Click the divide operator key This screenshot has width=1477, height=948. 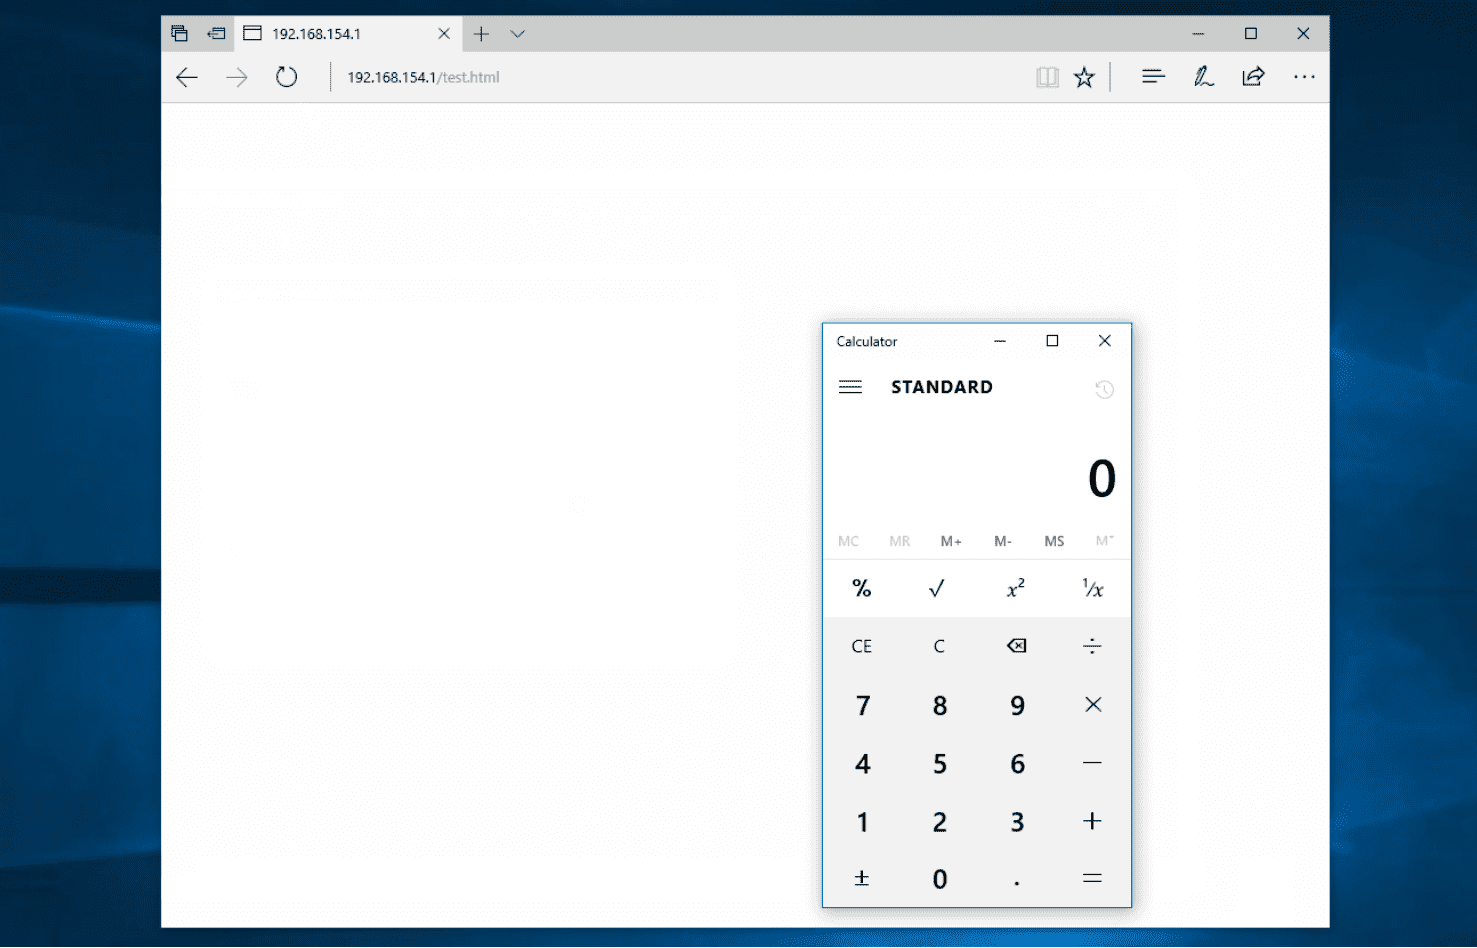point(1092,646)
